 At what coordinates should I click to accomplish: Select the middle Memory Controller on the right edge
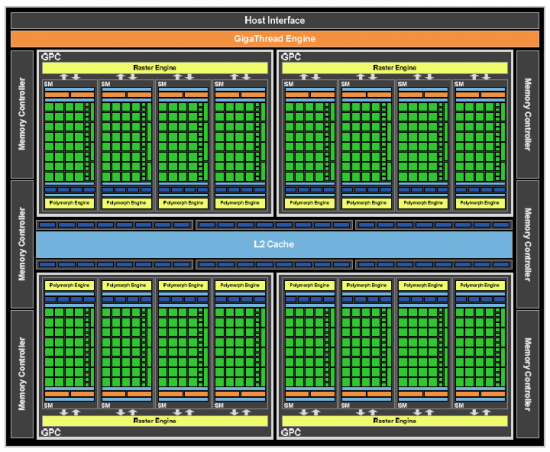[528, 244]
